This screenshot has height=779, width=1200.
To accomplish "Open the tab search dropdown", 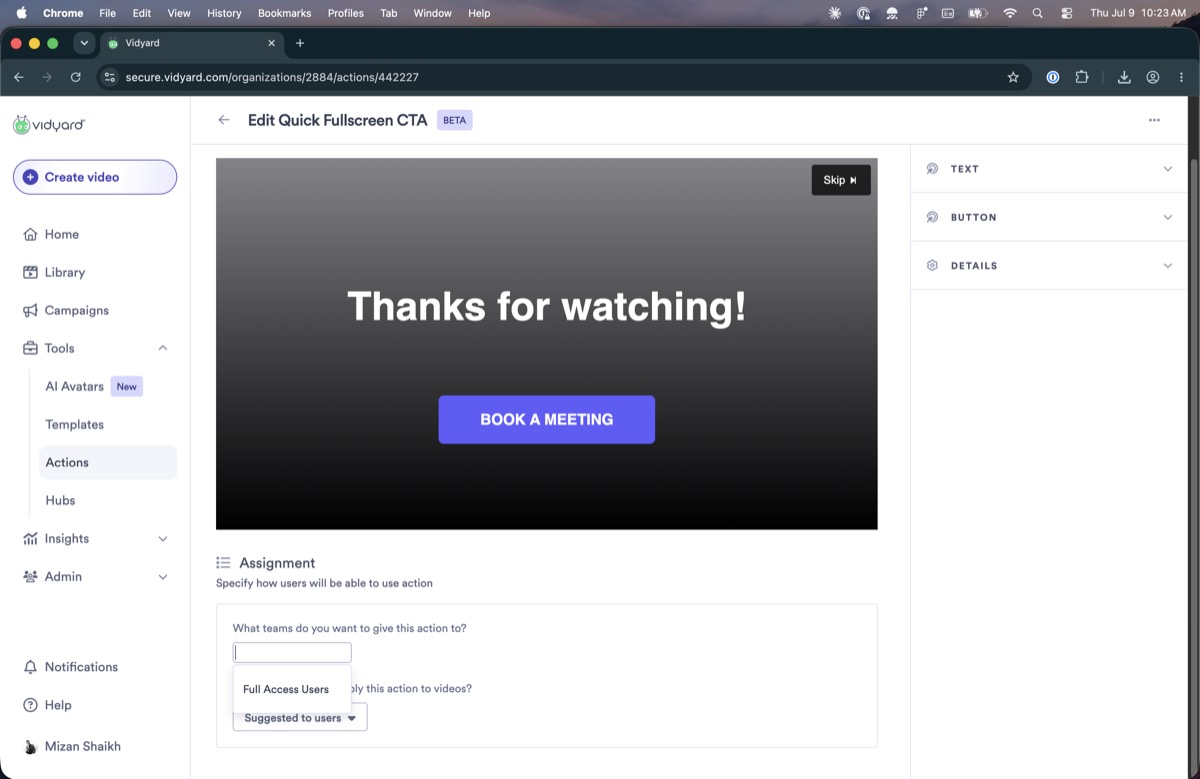I will coord(84,43).
